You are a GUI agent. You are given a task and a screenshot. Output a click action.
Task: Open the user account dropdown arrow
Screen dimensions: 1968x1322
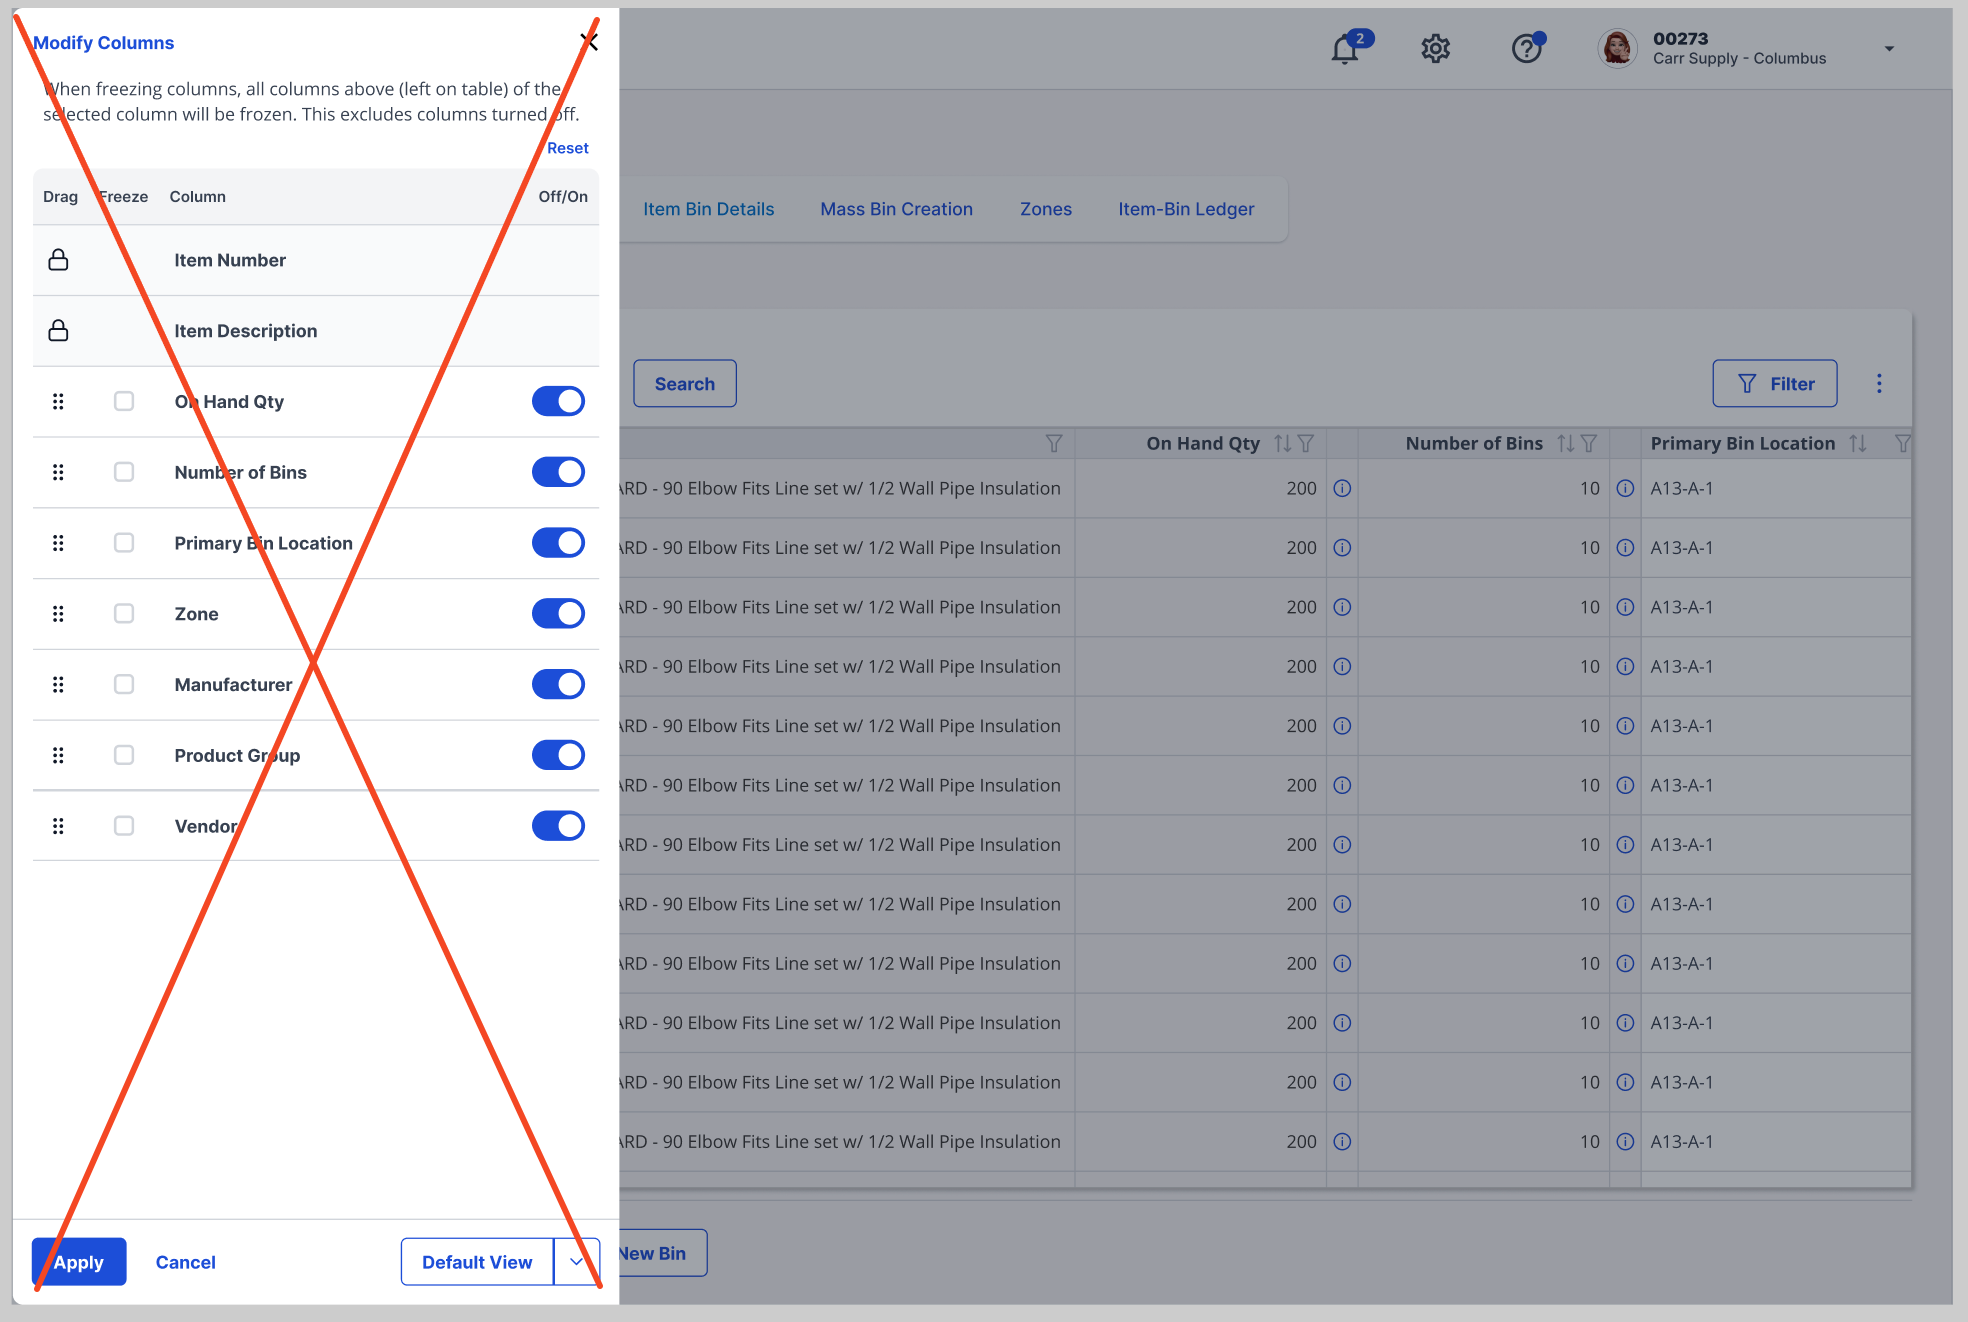1889,49
